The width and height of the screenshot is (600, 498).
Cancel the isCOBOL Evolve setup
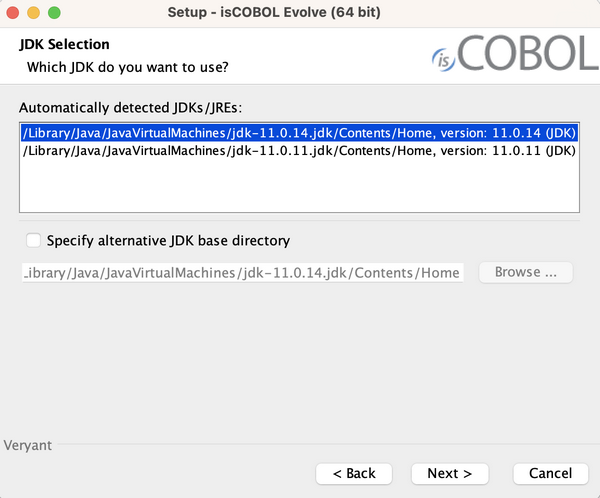[550, 474]
